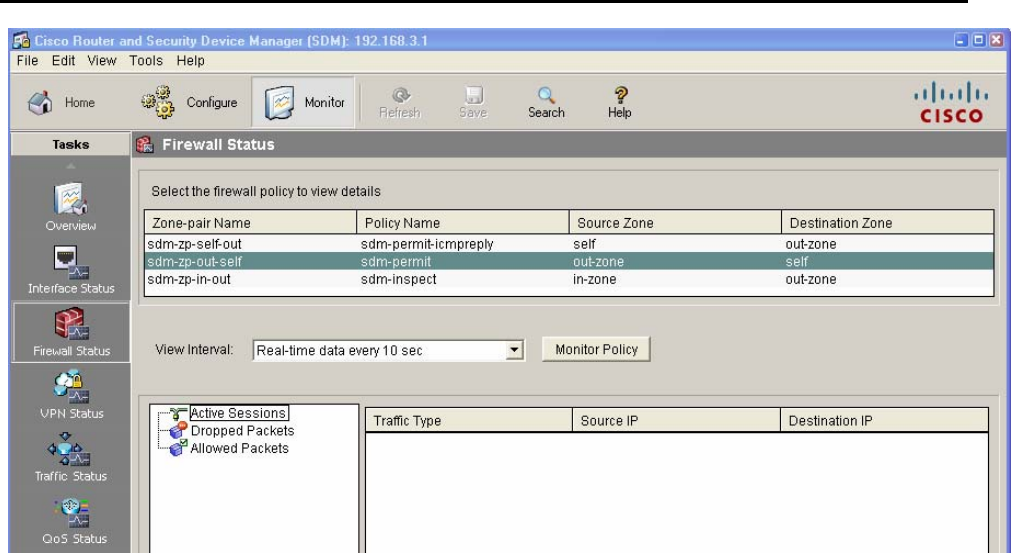Click Zone-pair Name column header
Screen dimensions: 1011x553
[x=251, y=223]
